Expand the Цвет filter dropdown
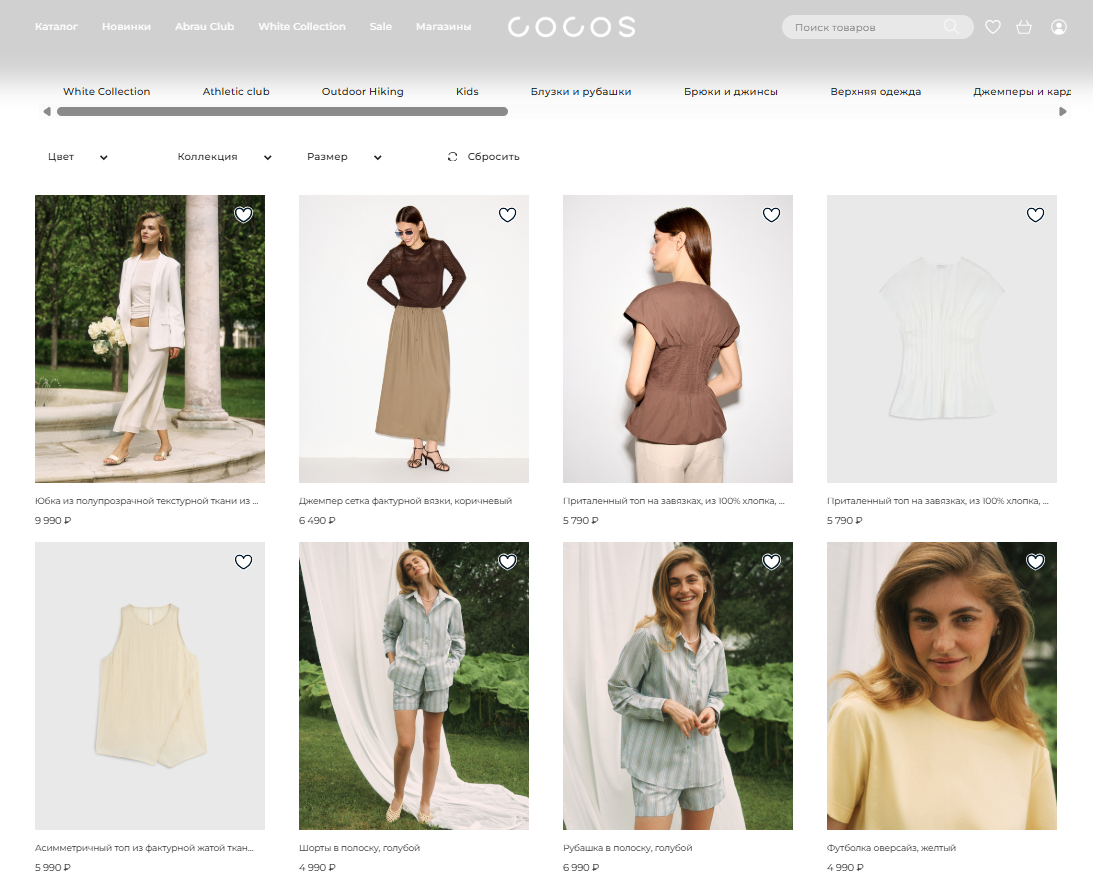Screen dimensions: 1093x882 tap(77, 157)
